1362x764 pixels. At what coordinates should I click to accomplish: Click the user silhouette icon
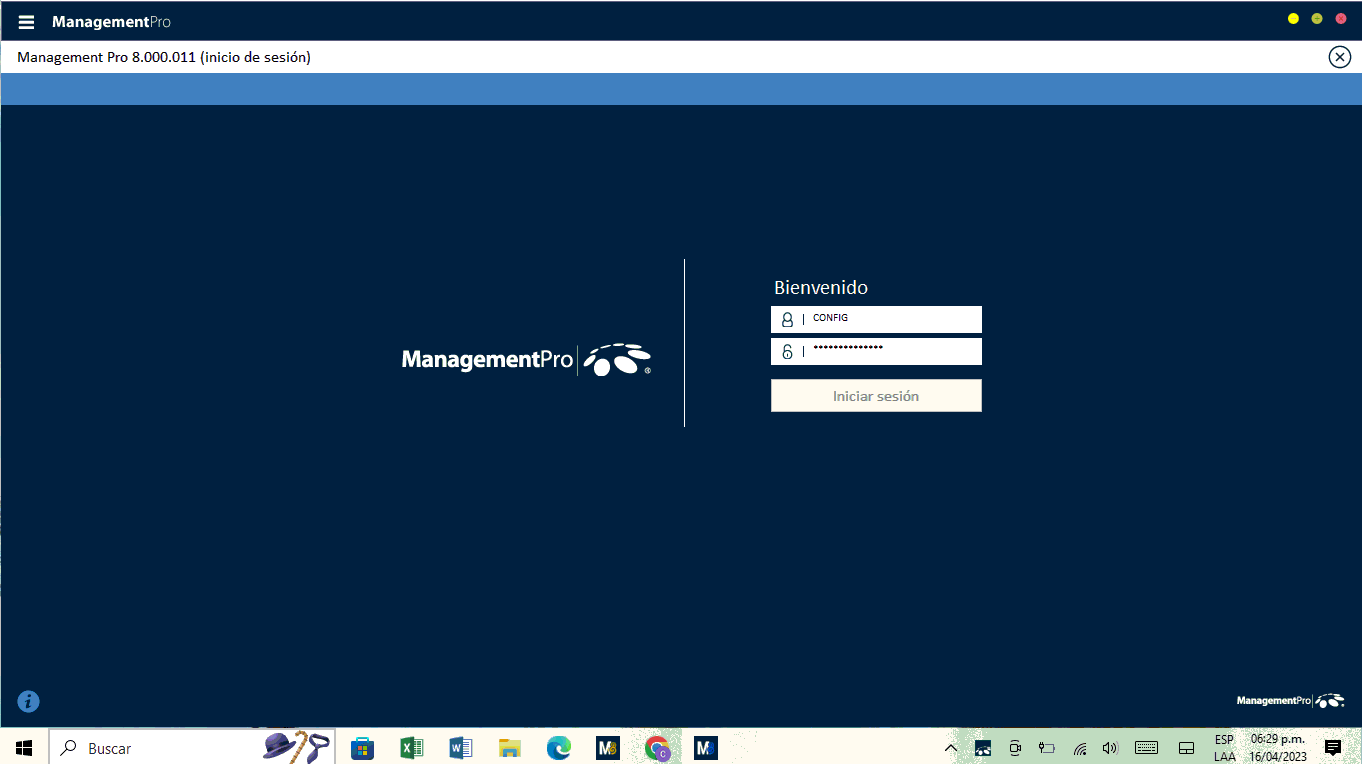(787, 320)
